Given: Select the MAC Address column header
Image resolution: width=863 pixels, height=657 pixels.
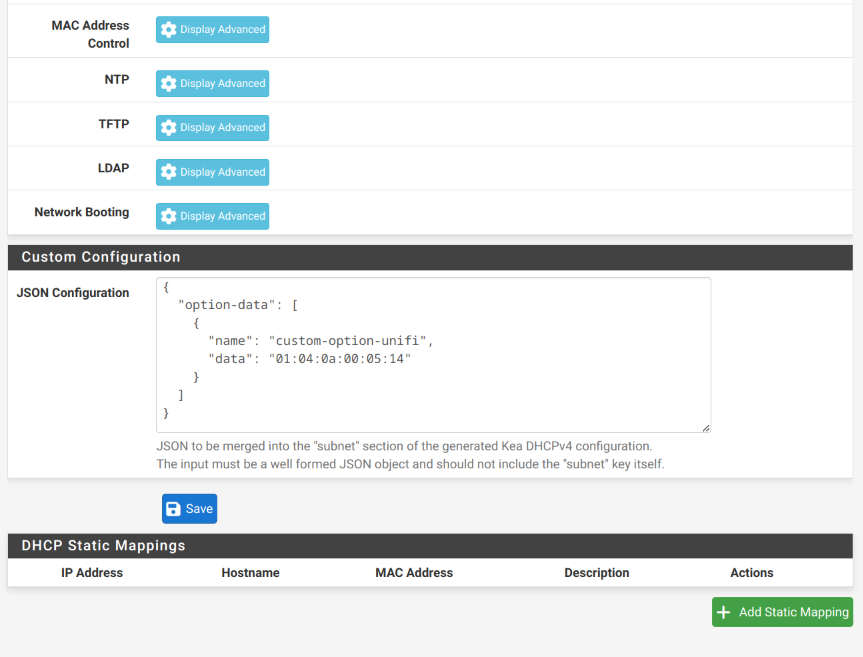Looking at the screenshot, I should (414, 573).
